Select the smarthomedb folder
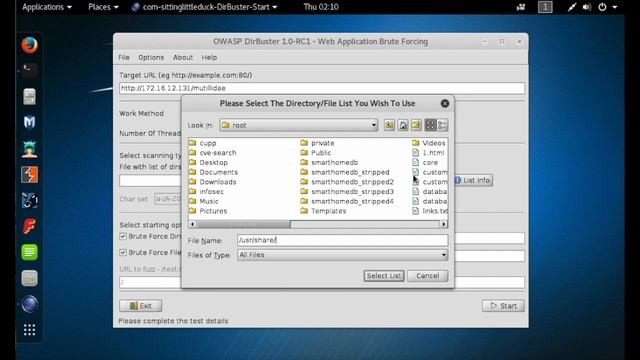Viewport: 640px width, 360px height. (x=329, y=162)
